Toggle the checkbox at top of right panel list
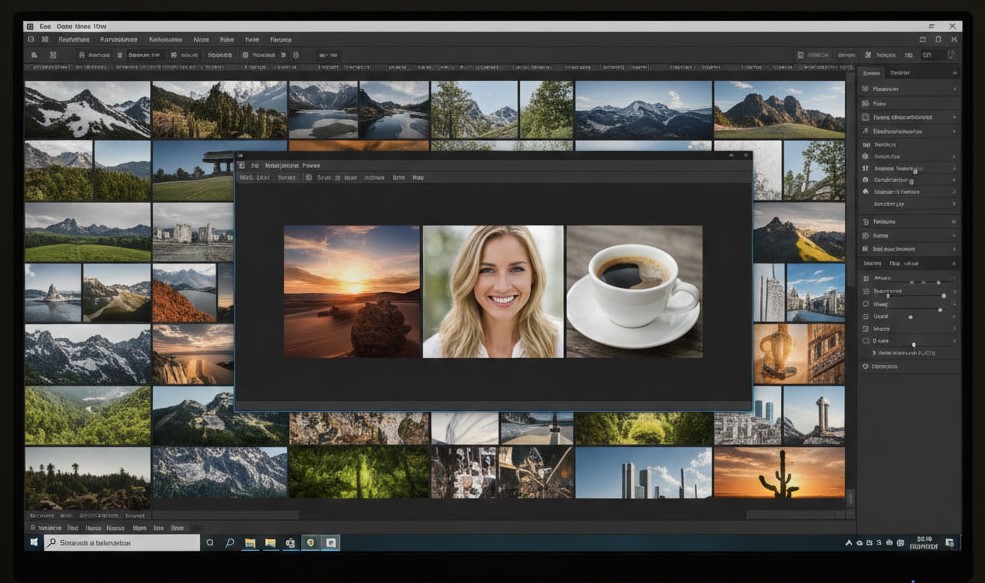Image resolution: width=985 pixels, height=583 pixels. (x=866, y=89)
